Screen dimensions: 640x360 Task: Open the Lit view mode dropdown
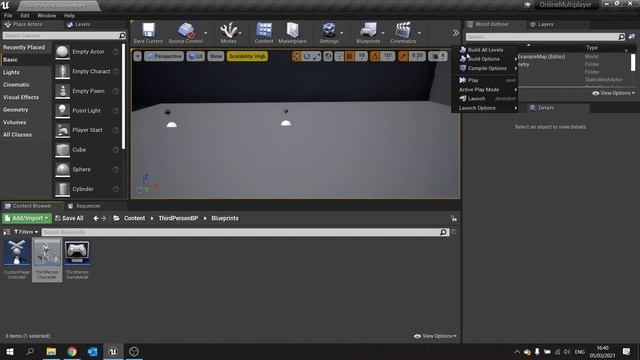pos(196,56)
